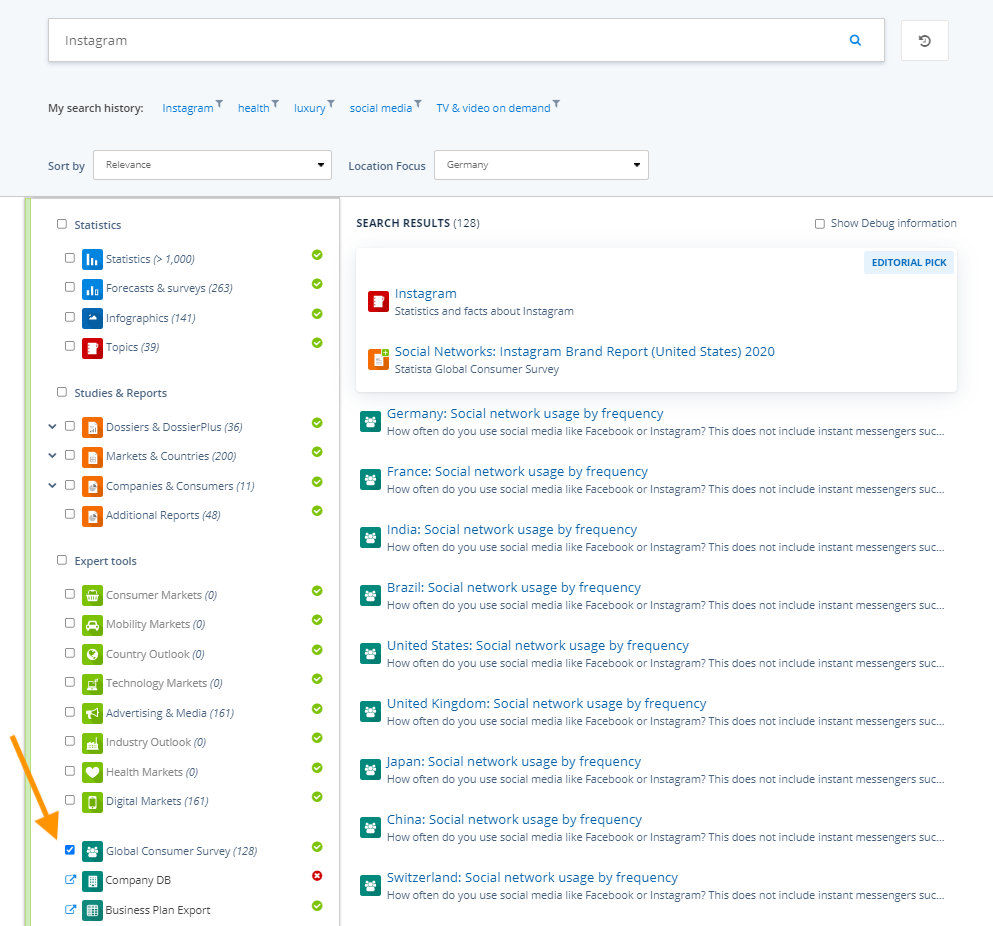Click the Global Consumer Survey people icon

92,851
